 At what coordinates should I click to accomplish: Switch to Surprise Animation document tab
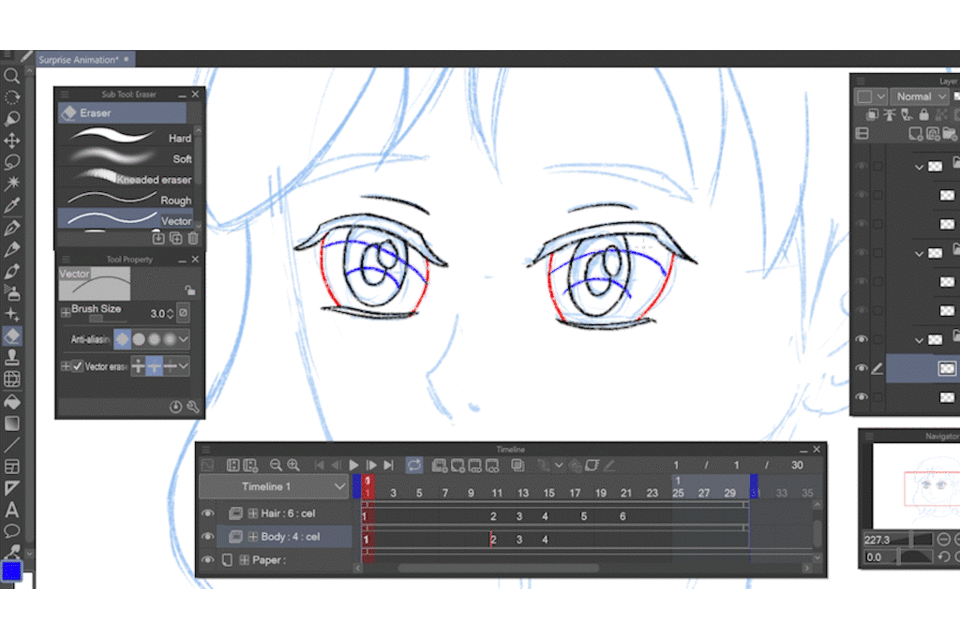click(84, 59)
